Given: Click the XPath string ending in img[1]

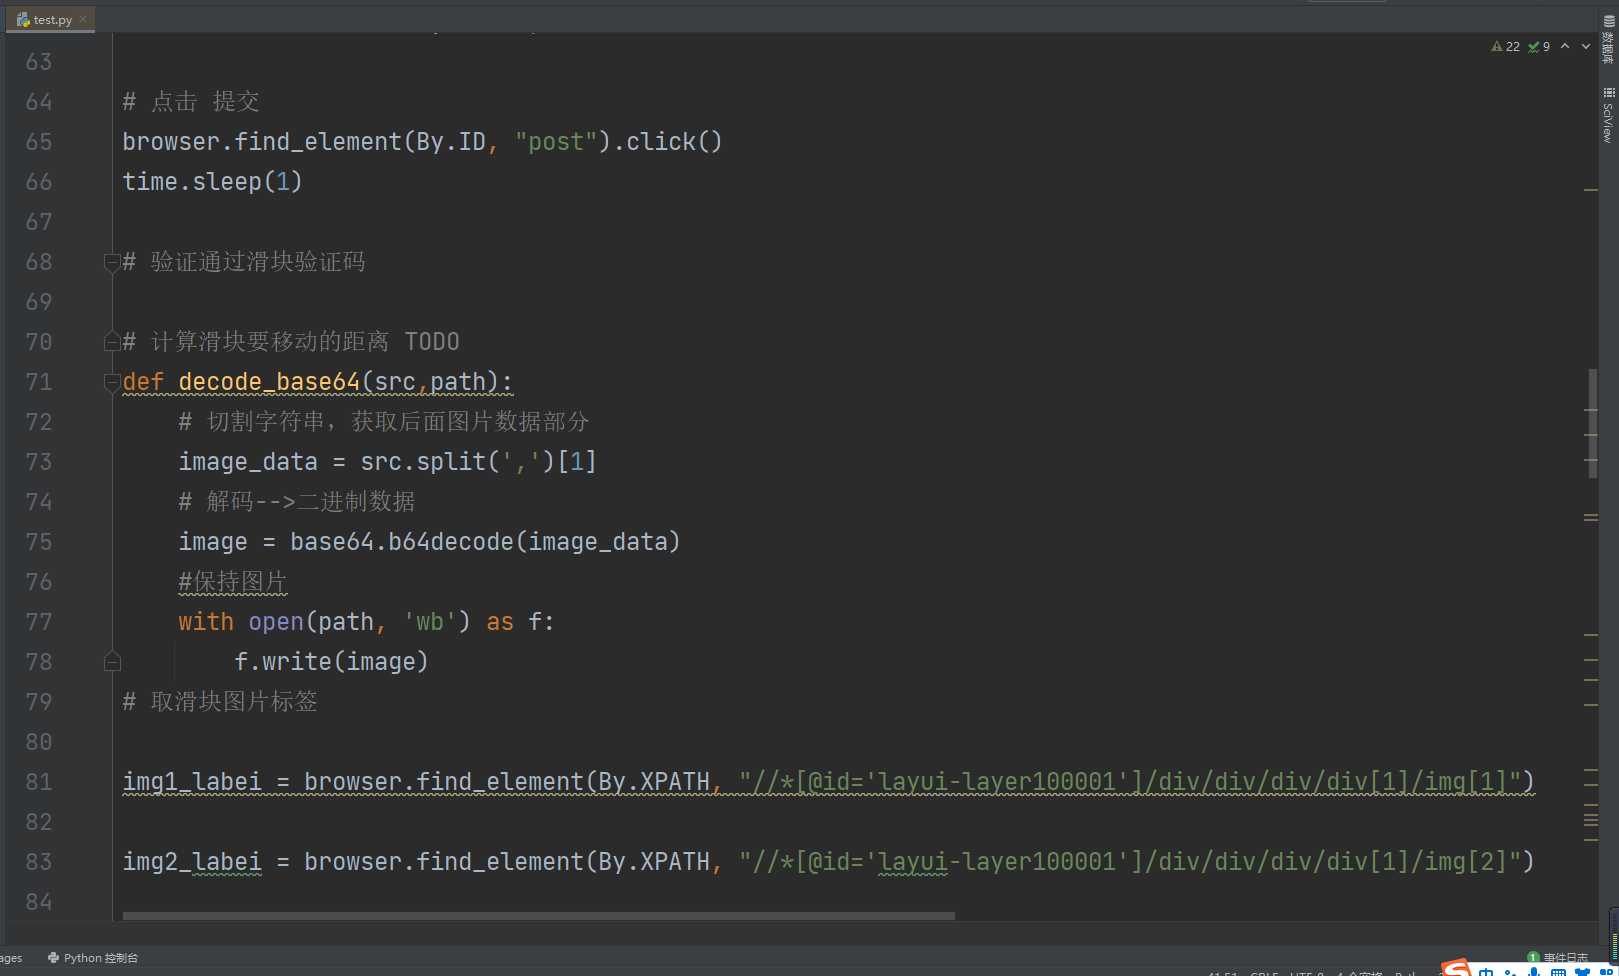Looking at the screenshot, I should point(1130,782).
